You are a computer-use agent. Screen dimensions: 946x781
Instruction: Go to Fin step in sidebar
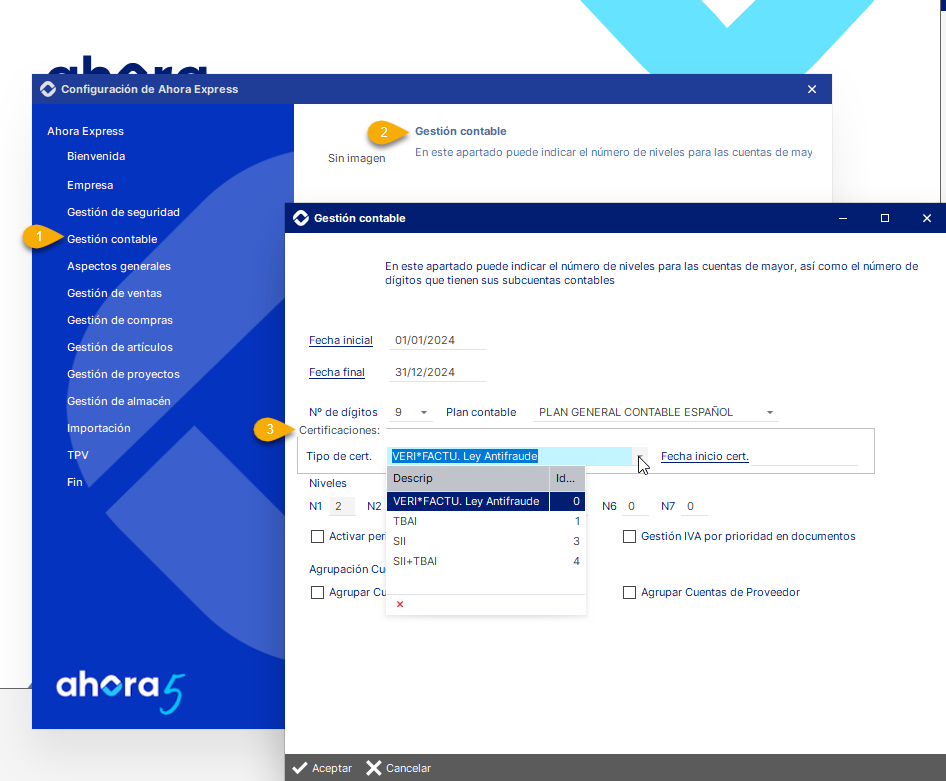(x=75, y=482)
